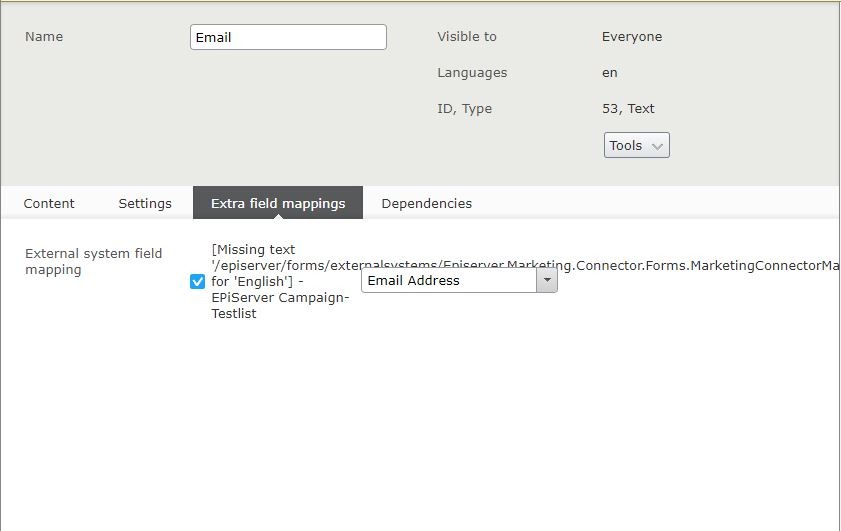The height and width of the screenshot is (531, 841).
Task: Click the EPiServer Campaign-Testlist text
Action: pos(280,305)
